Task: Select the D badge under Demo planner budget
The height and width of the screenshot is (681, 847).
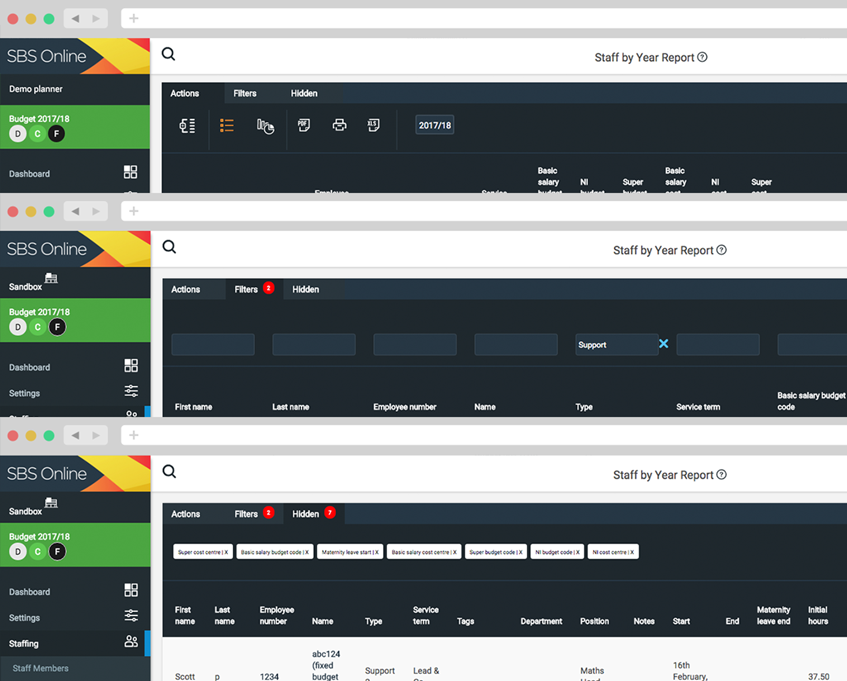Action: pyautogui.click(x=18, y=134)
